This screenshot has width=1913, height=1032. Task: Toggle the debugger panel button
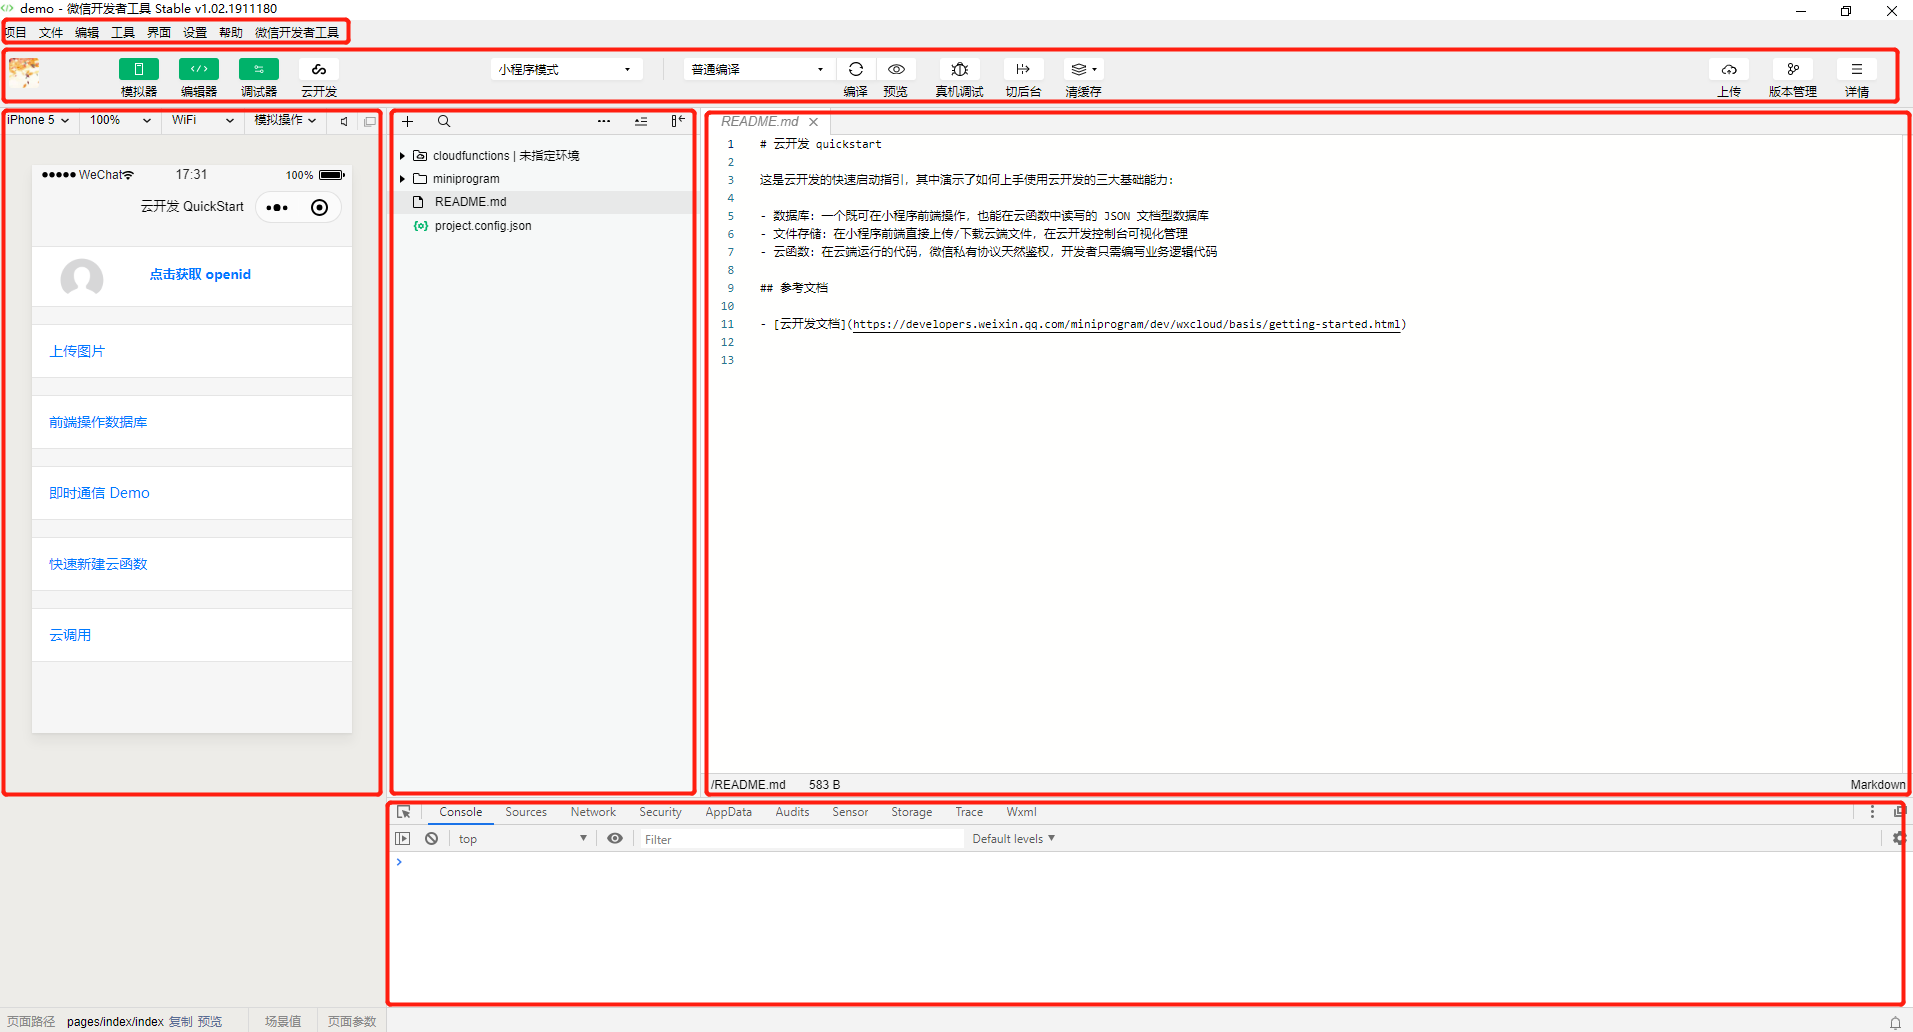(258, 69)
